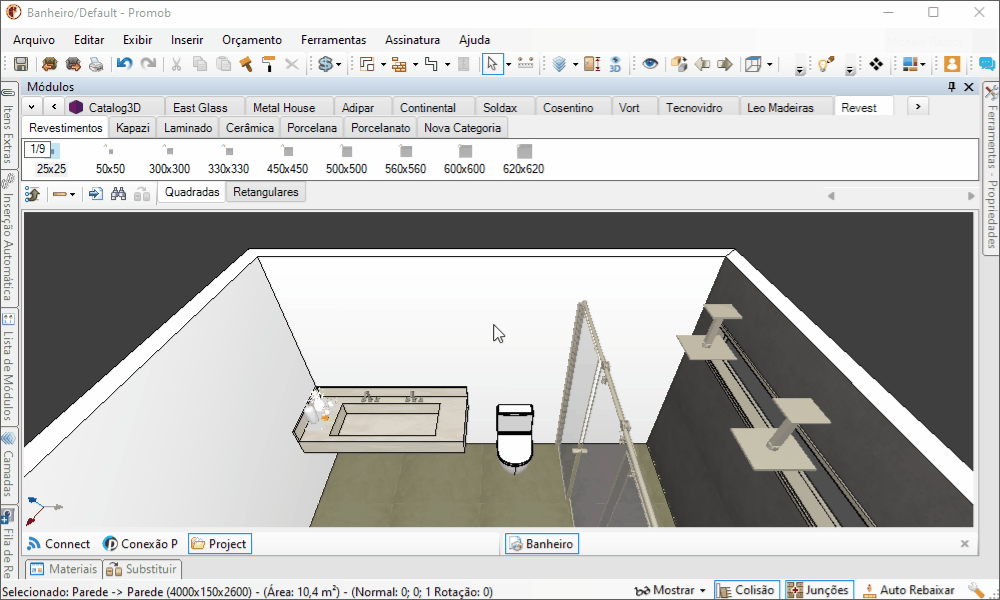Click the ruler measurement icon
This screenshot has width=1000, height=600.
pos(526,64)
